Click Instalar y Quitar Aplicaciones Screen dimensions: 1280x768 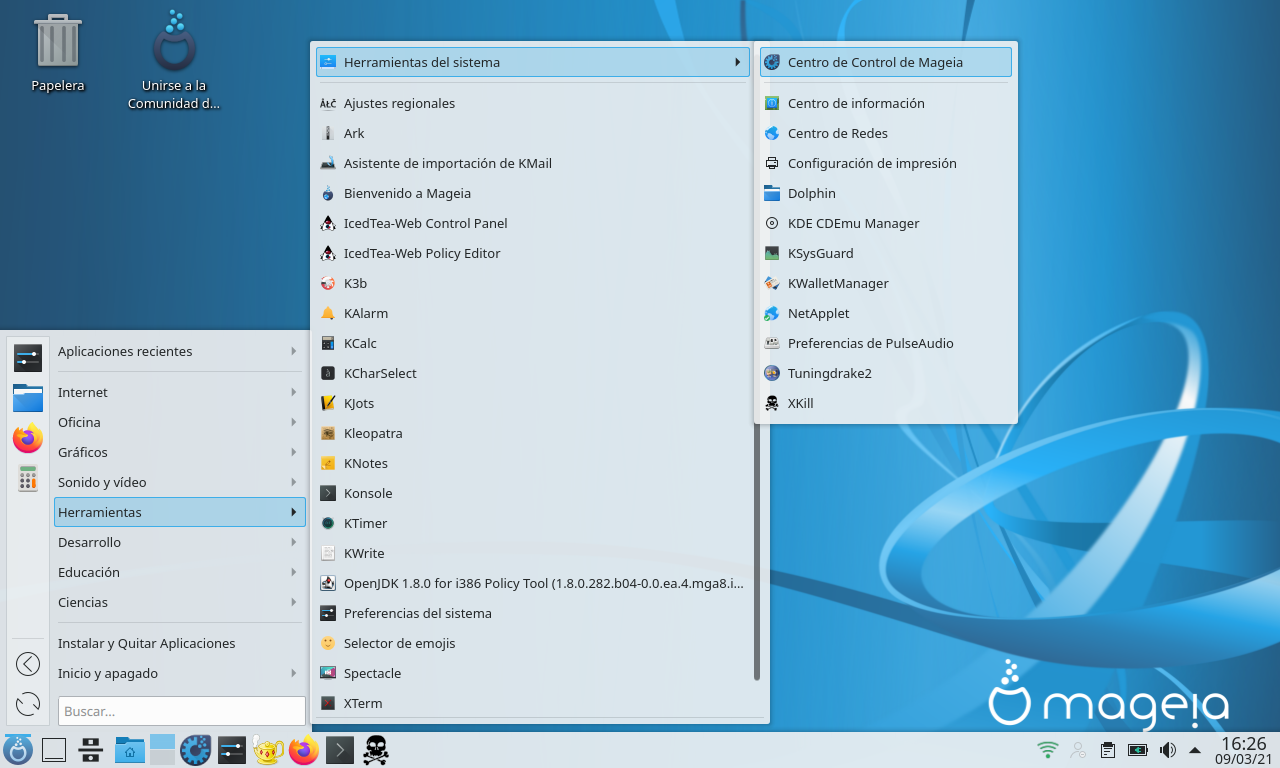179,643
